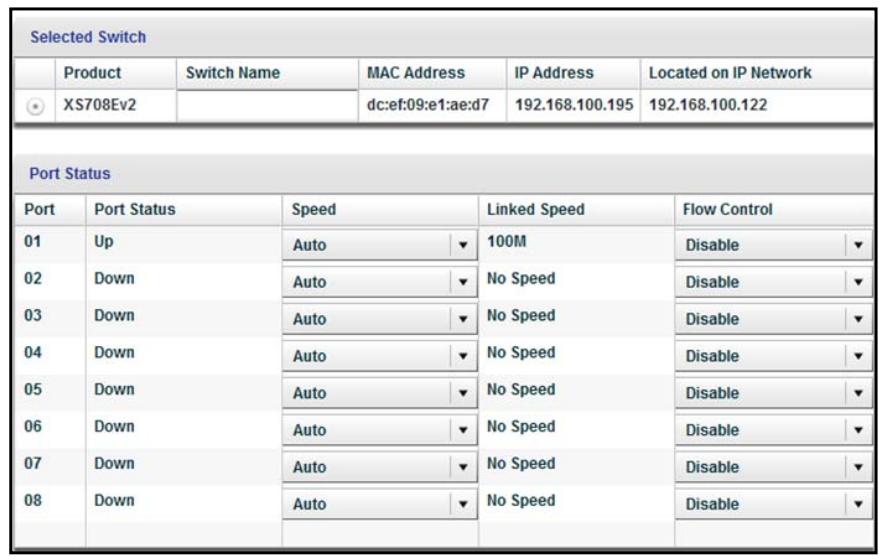Click the IP address 192.168.100.195
The image size is (879, 557).
(x=574, y=105)
